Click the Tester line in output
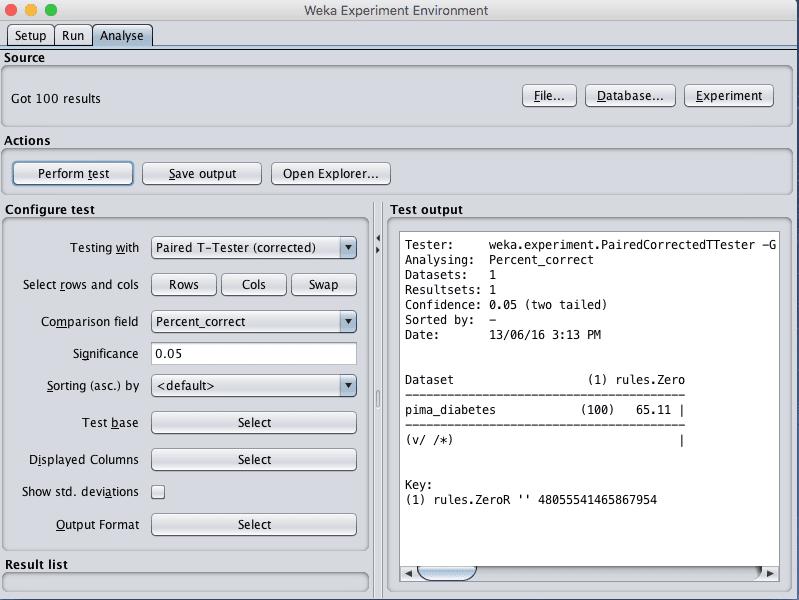Screen dimensions: 799x600 coord(590,245)
